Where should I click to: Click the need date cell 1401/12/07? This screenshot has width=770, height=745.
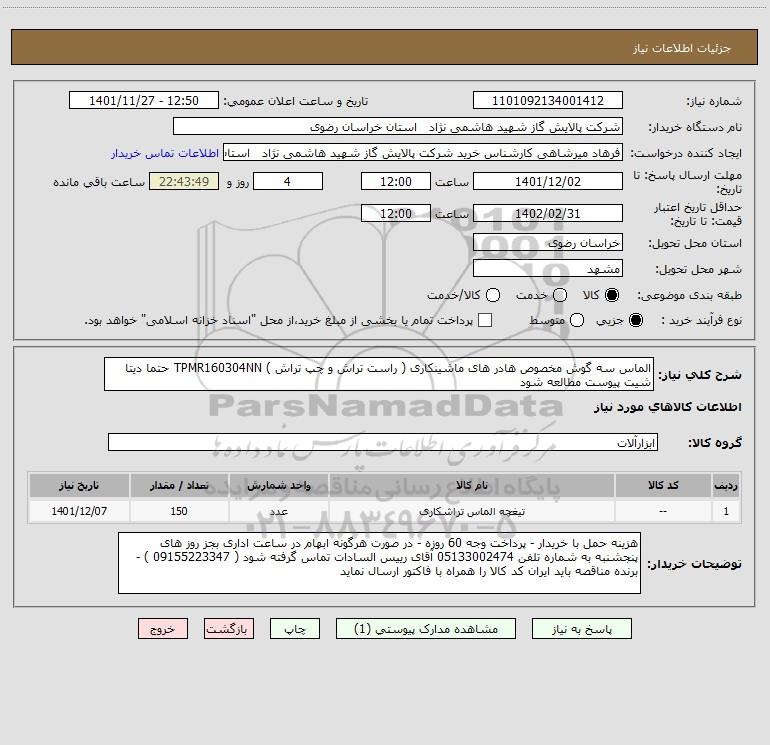79,511
